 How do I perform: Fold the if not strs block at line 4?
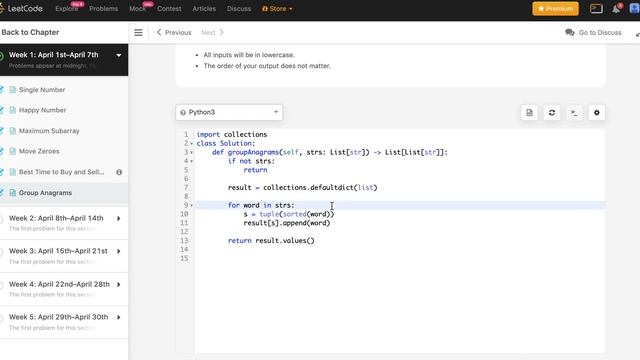point(191,161)
